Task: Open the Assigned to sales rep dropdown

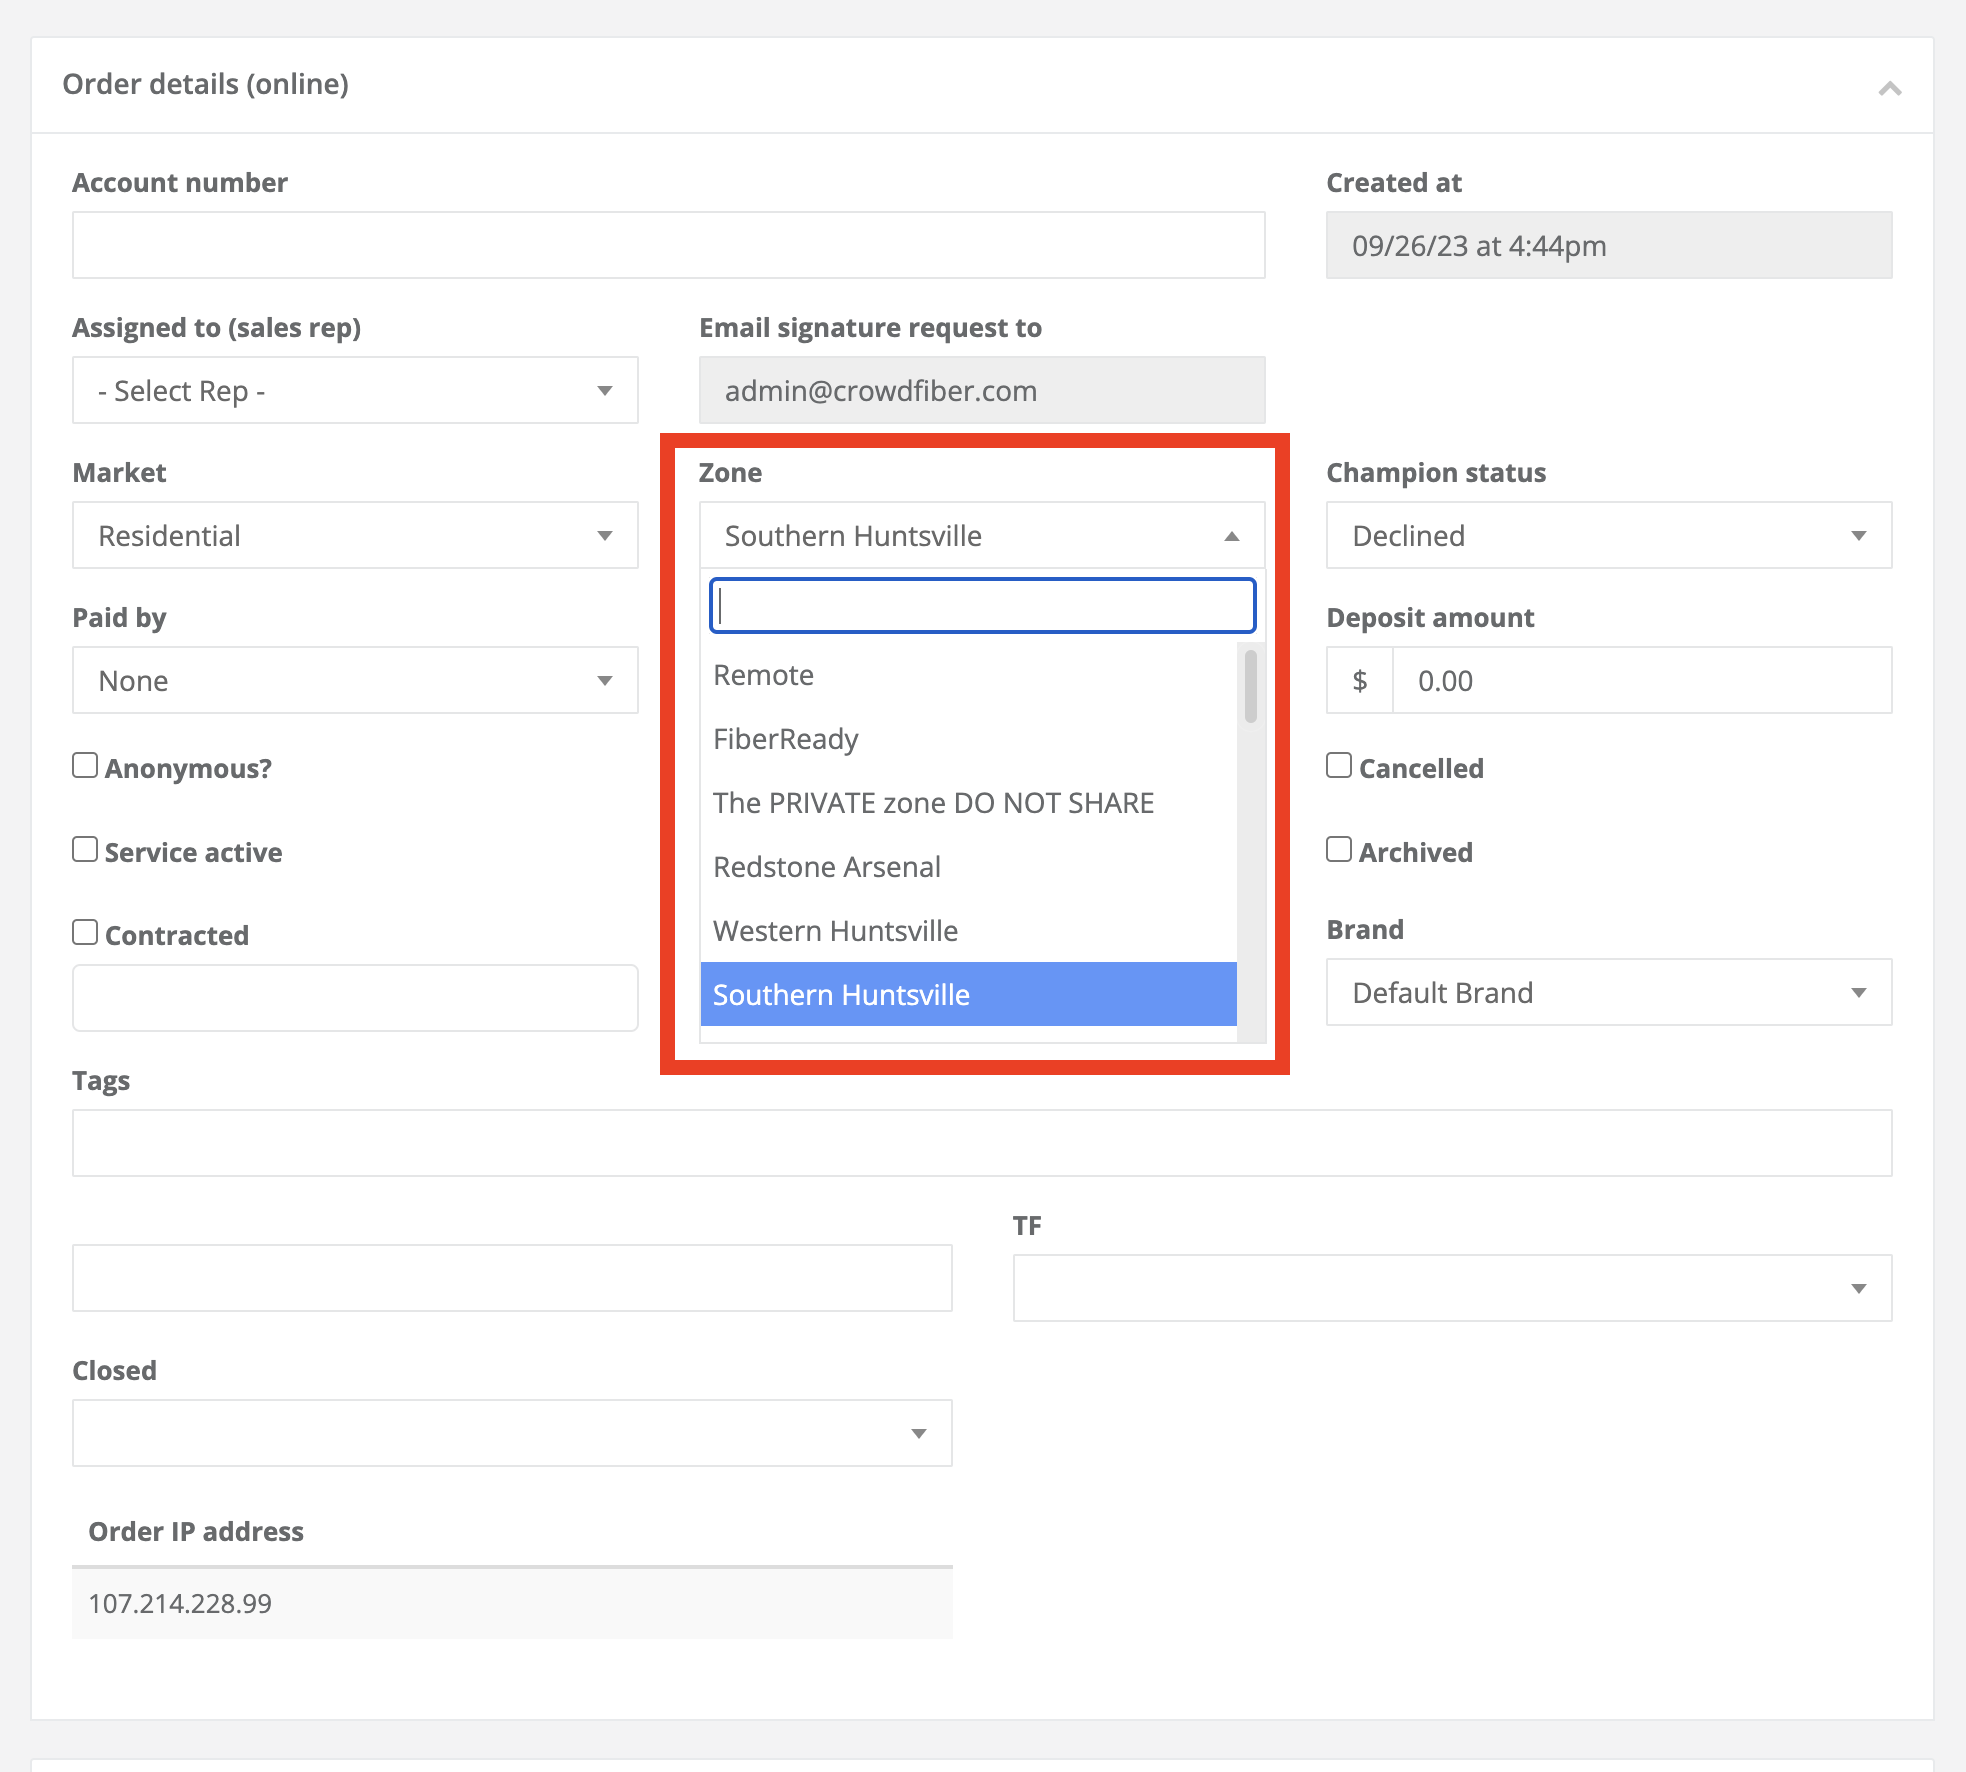Action: [355, 391]
